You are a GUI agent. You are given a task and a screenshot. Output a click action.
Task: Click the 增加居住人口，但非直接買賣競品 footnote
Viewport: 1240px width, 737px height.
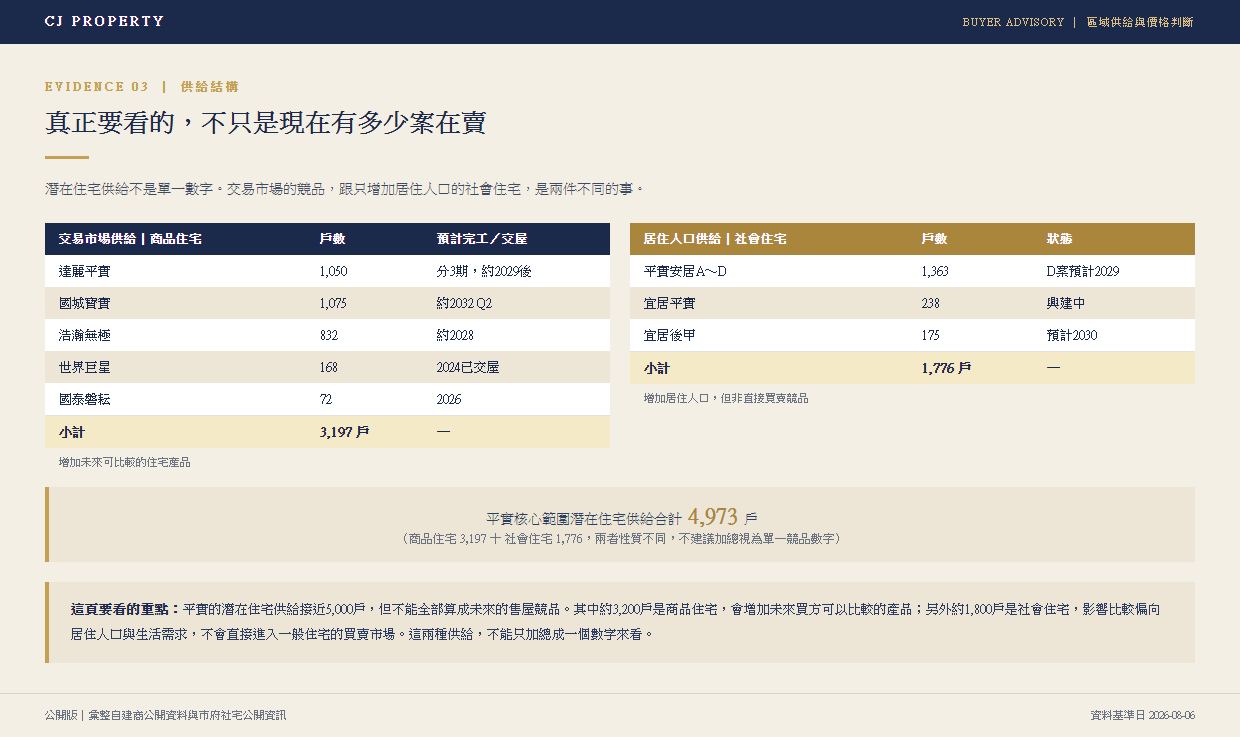point(726,398)
